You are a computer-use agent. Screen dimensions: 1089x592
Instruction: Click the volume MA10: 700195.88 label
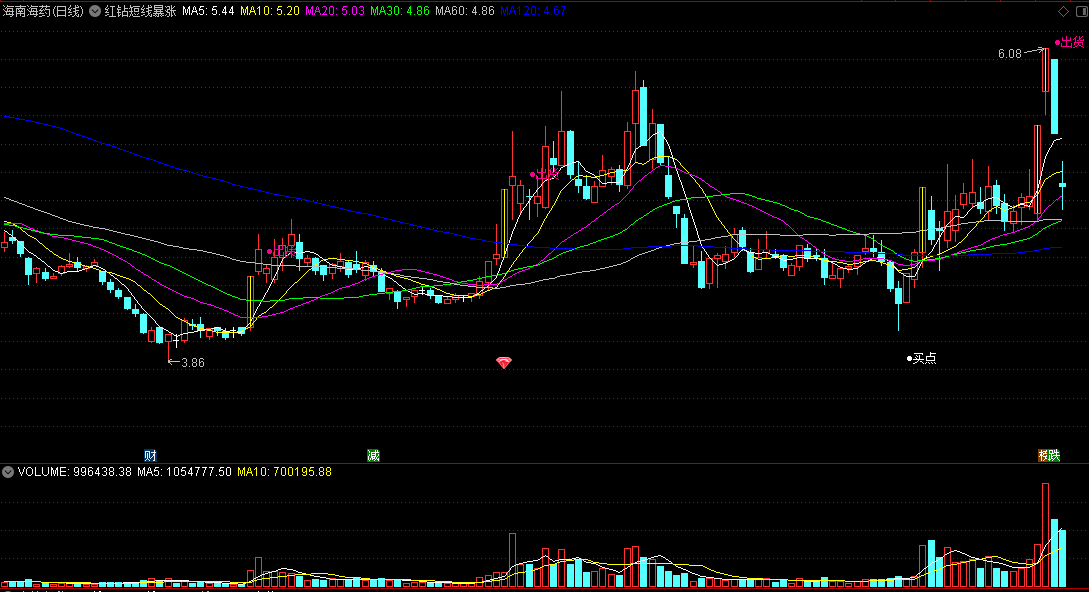(x=284, y=472)
